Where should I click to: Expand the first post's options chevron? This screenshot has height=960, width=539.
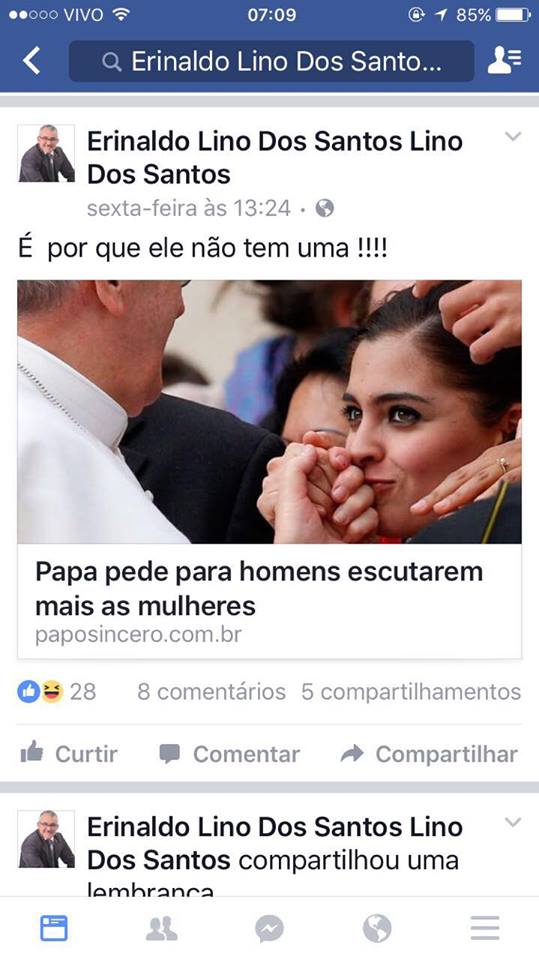(513, 137)
